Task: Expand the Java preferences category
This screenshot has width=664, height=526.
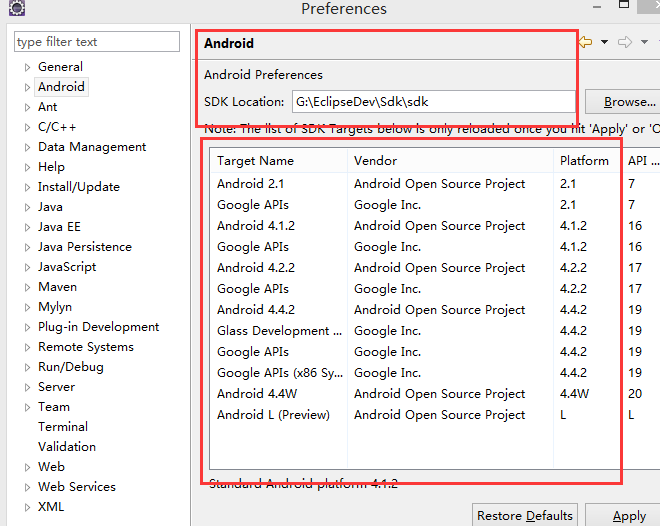Action: click(28, 207)
